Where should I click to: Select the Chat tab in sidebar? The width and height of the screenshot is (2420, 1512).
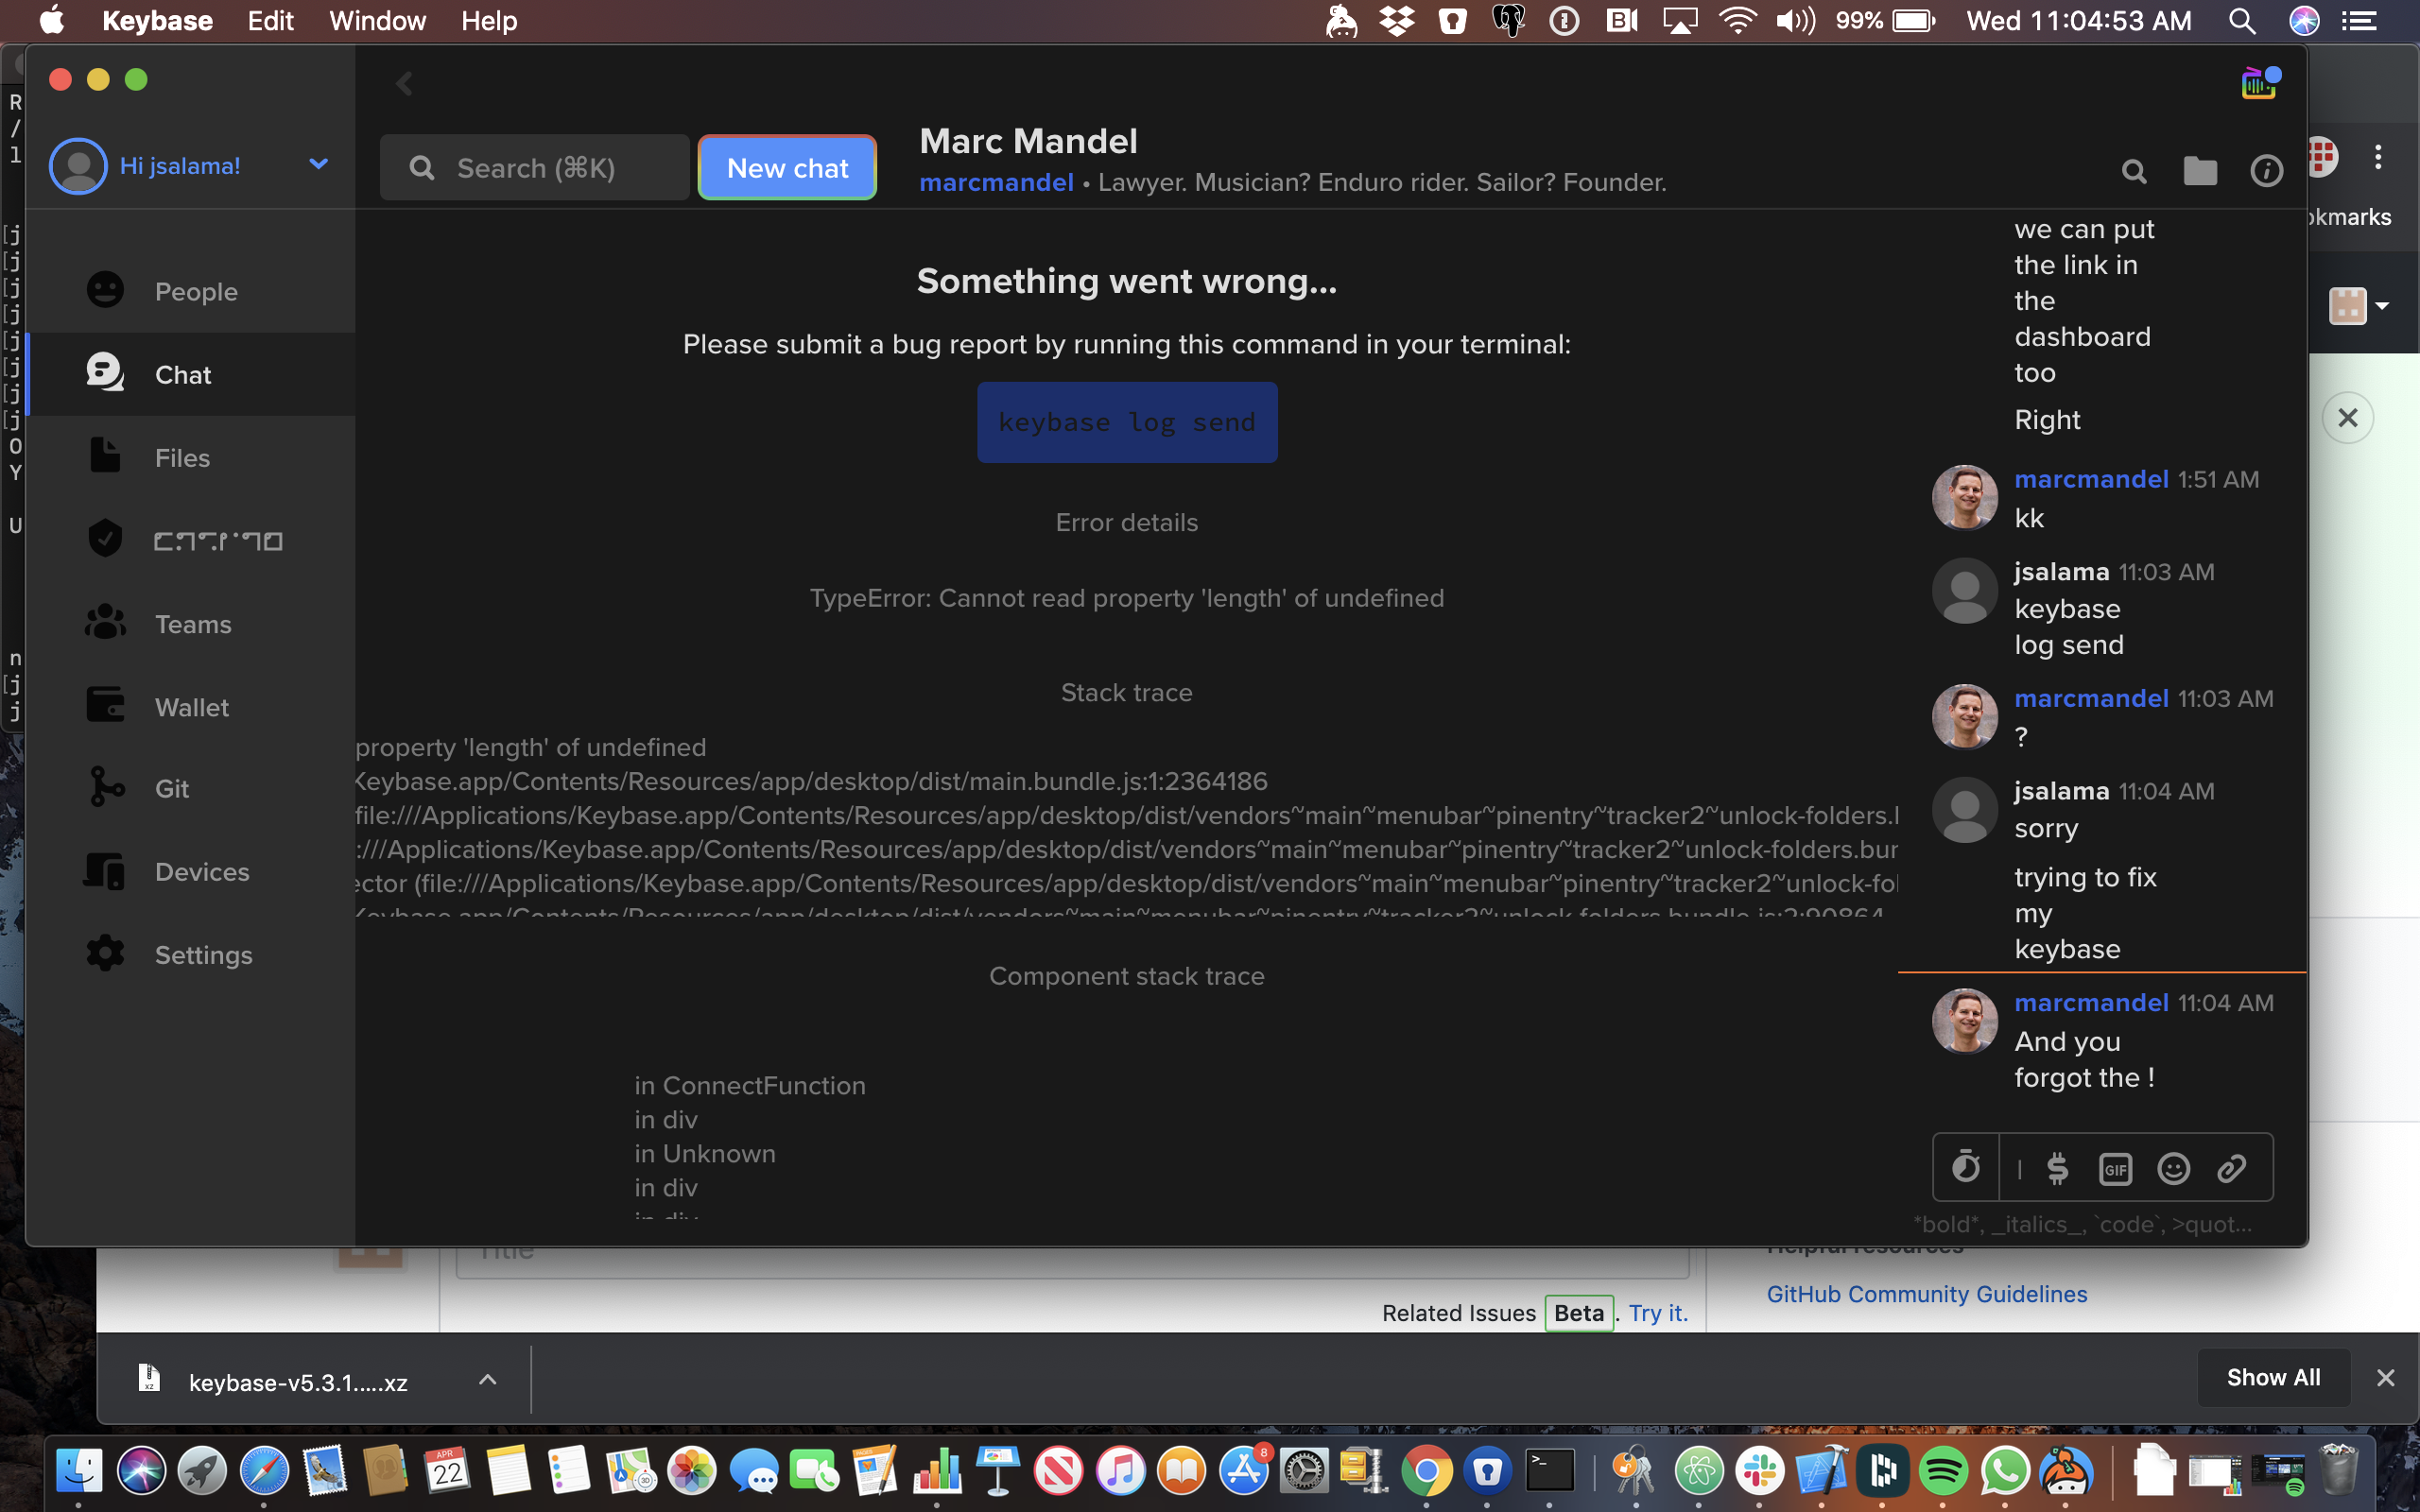coord(190,374)
